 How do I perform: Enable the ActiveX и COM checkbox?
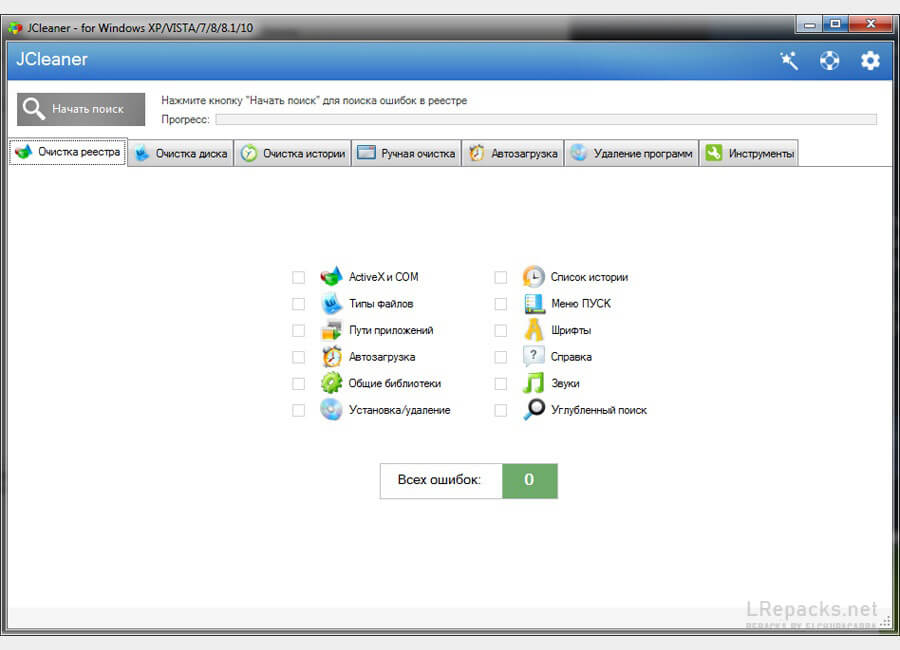point(298,278)
